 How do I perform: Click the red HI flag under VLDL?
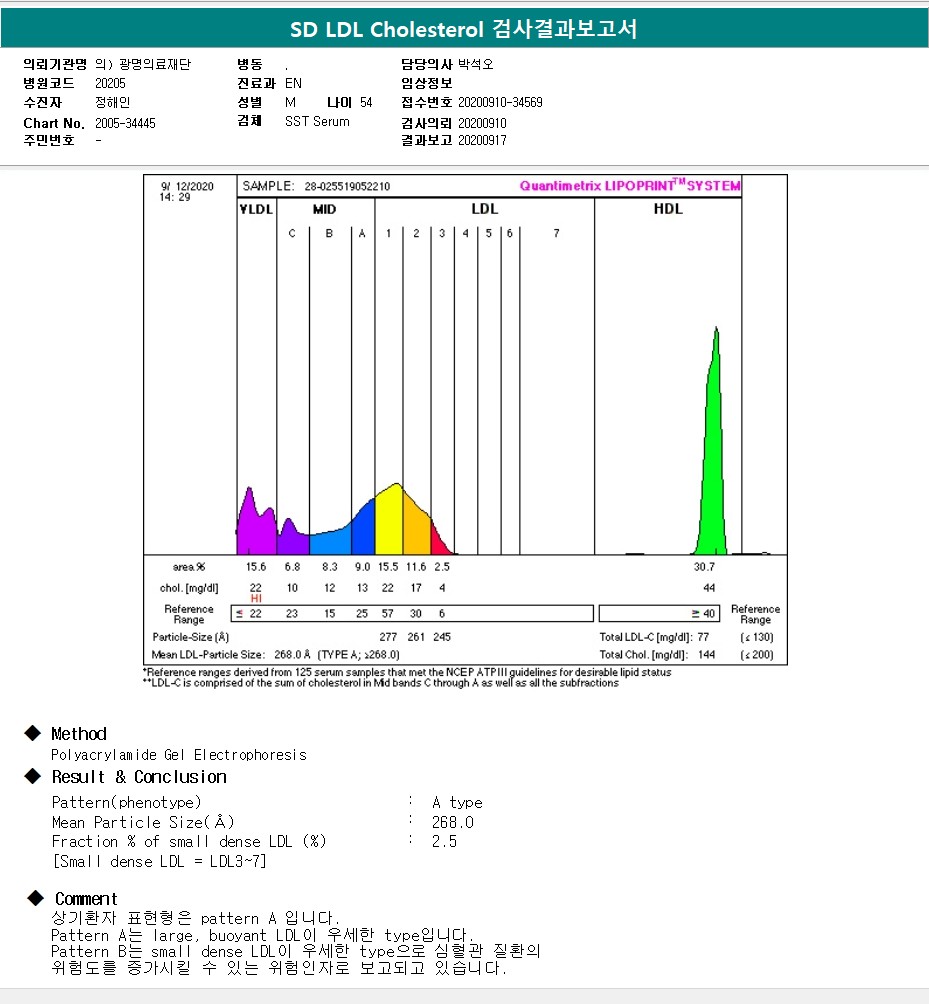pos(256,598)
